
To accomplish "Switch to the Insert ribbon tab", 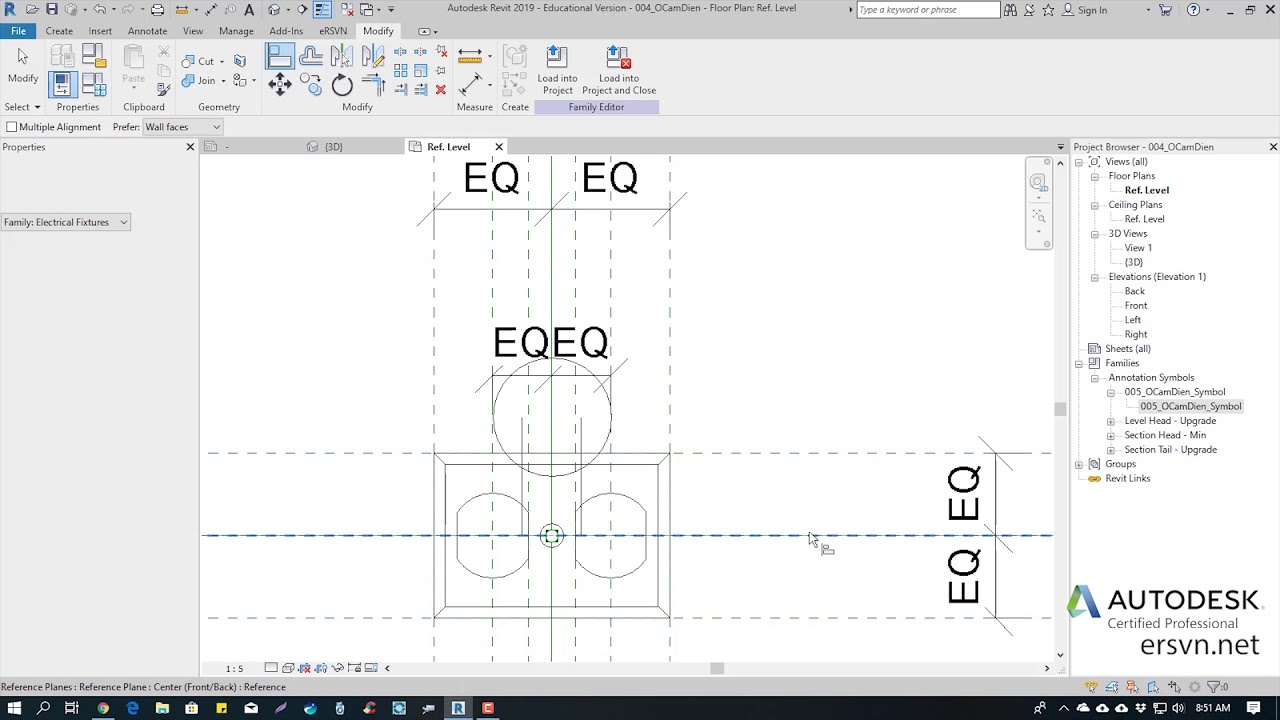I will point(100,31).
